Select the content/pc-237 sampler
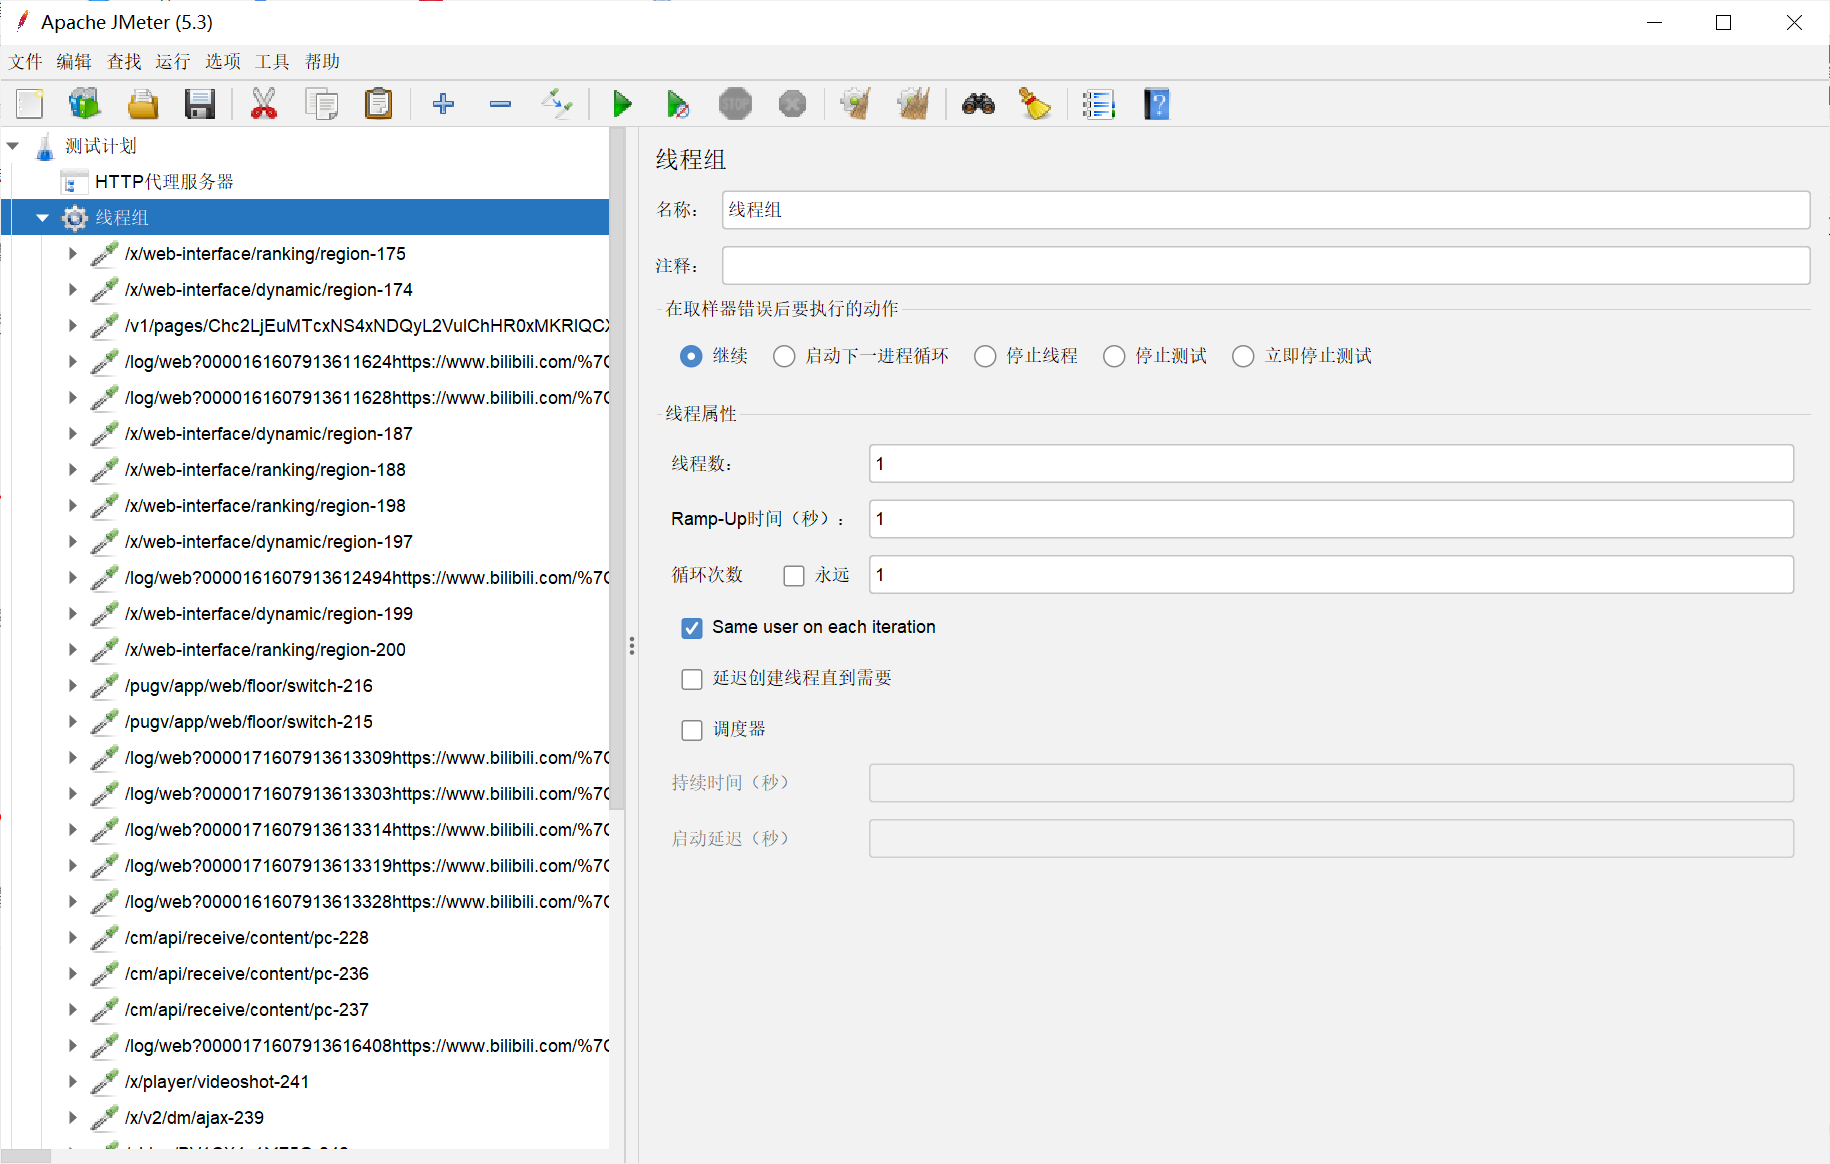The width and height of the screenshot is (1830, 1164). tap(246, 1010)
